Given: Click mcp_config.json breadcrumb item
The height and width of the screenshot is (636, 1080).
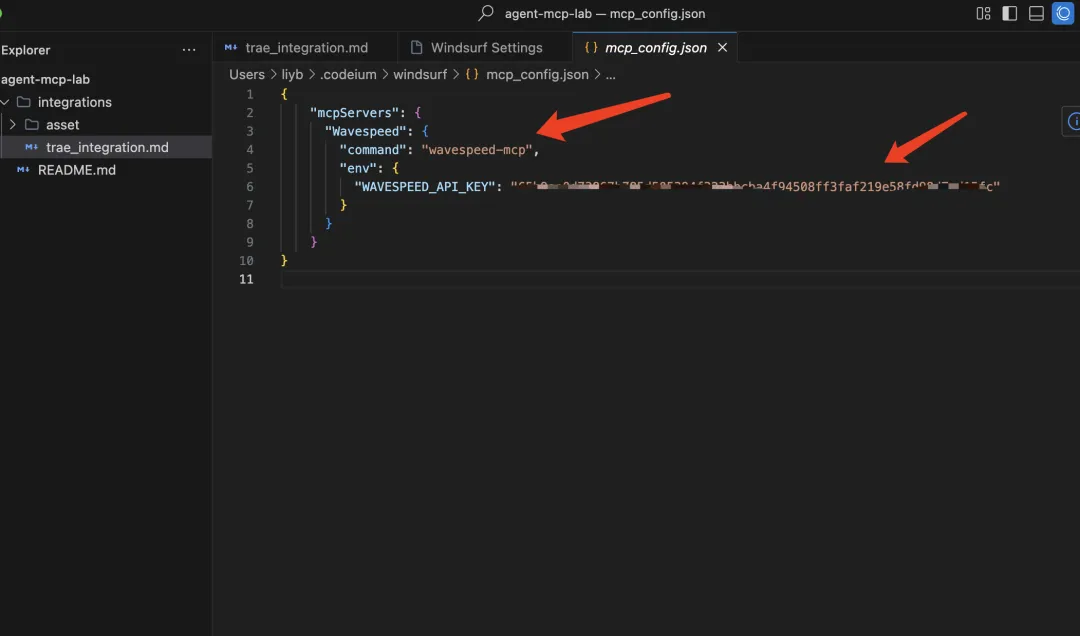Looking at the screenshot, I should point(537,74).
